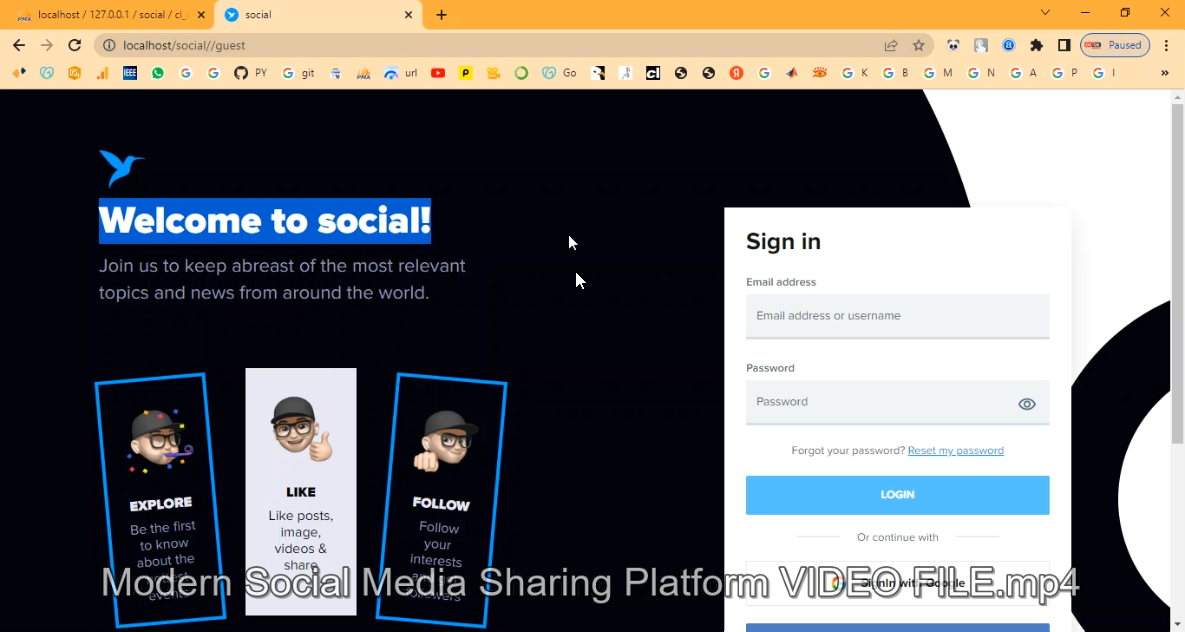
Task: Bookmark this page with the star icon
Action: click(918, 45)
